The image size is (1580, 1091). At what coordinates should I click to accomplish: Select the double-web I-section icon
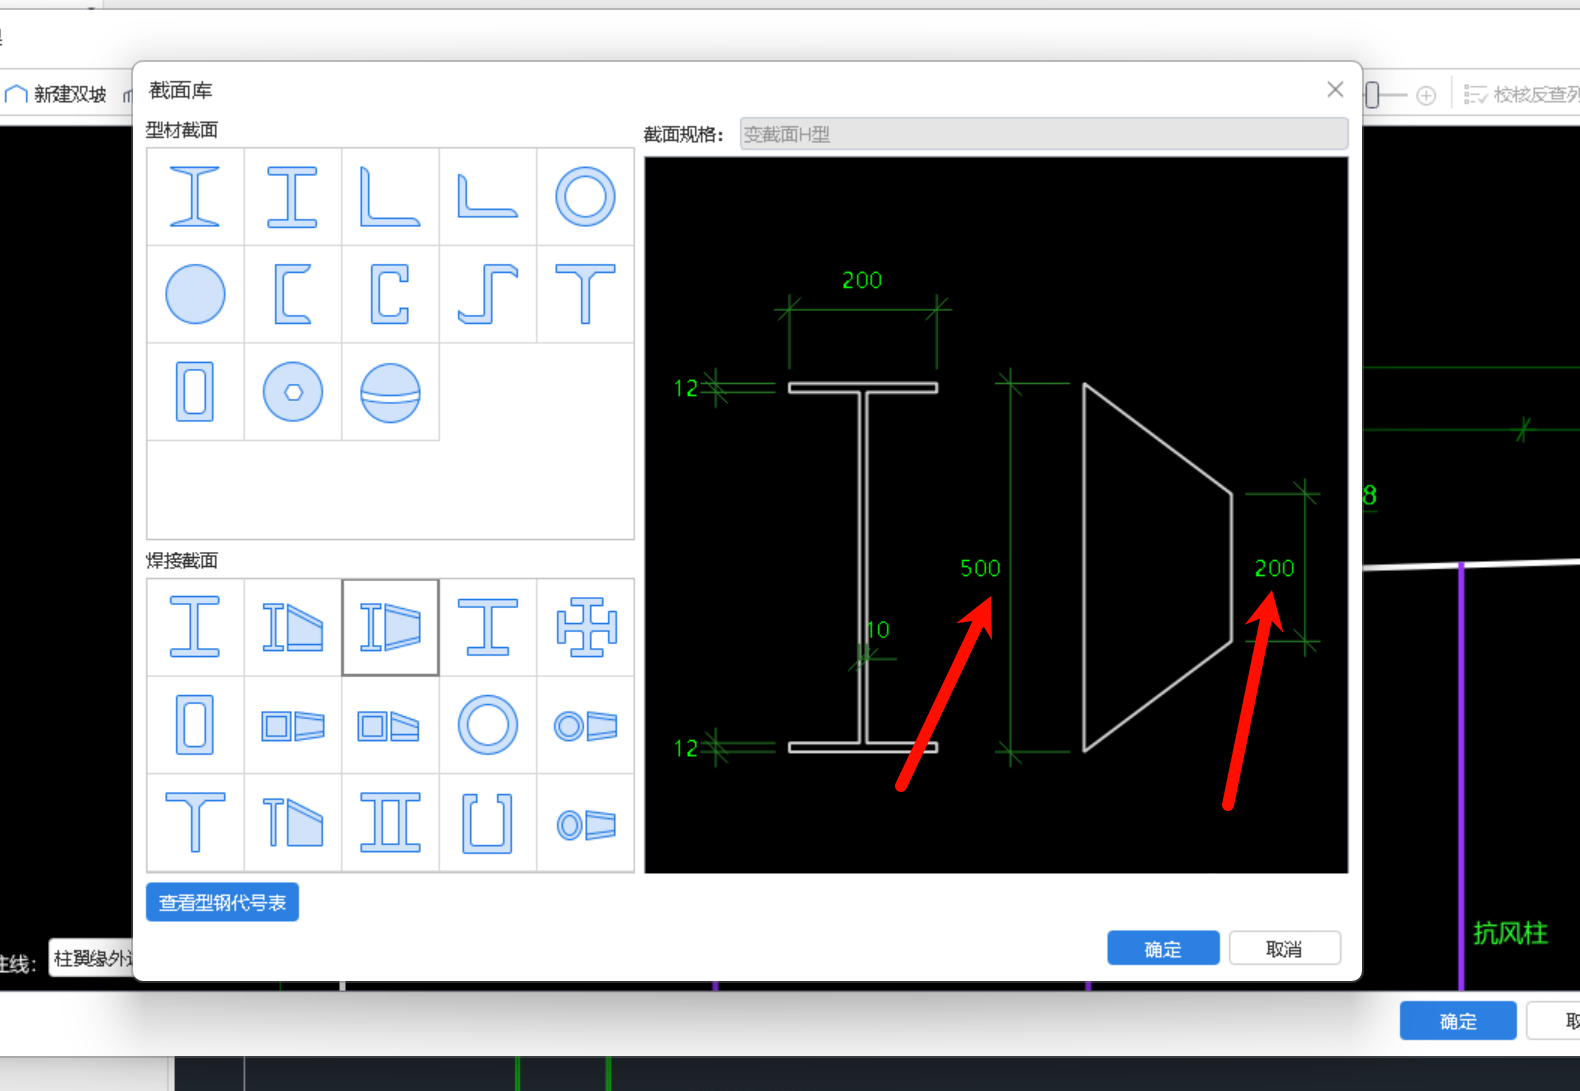point(390,823)
